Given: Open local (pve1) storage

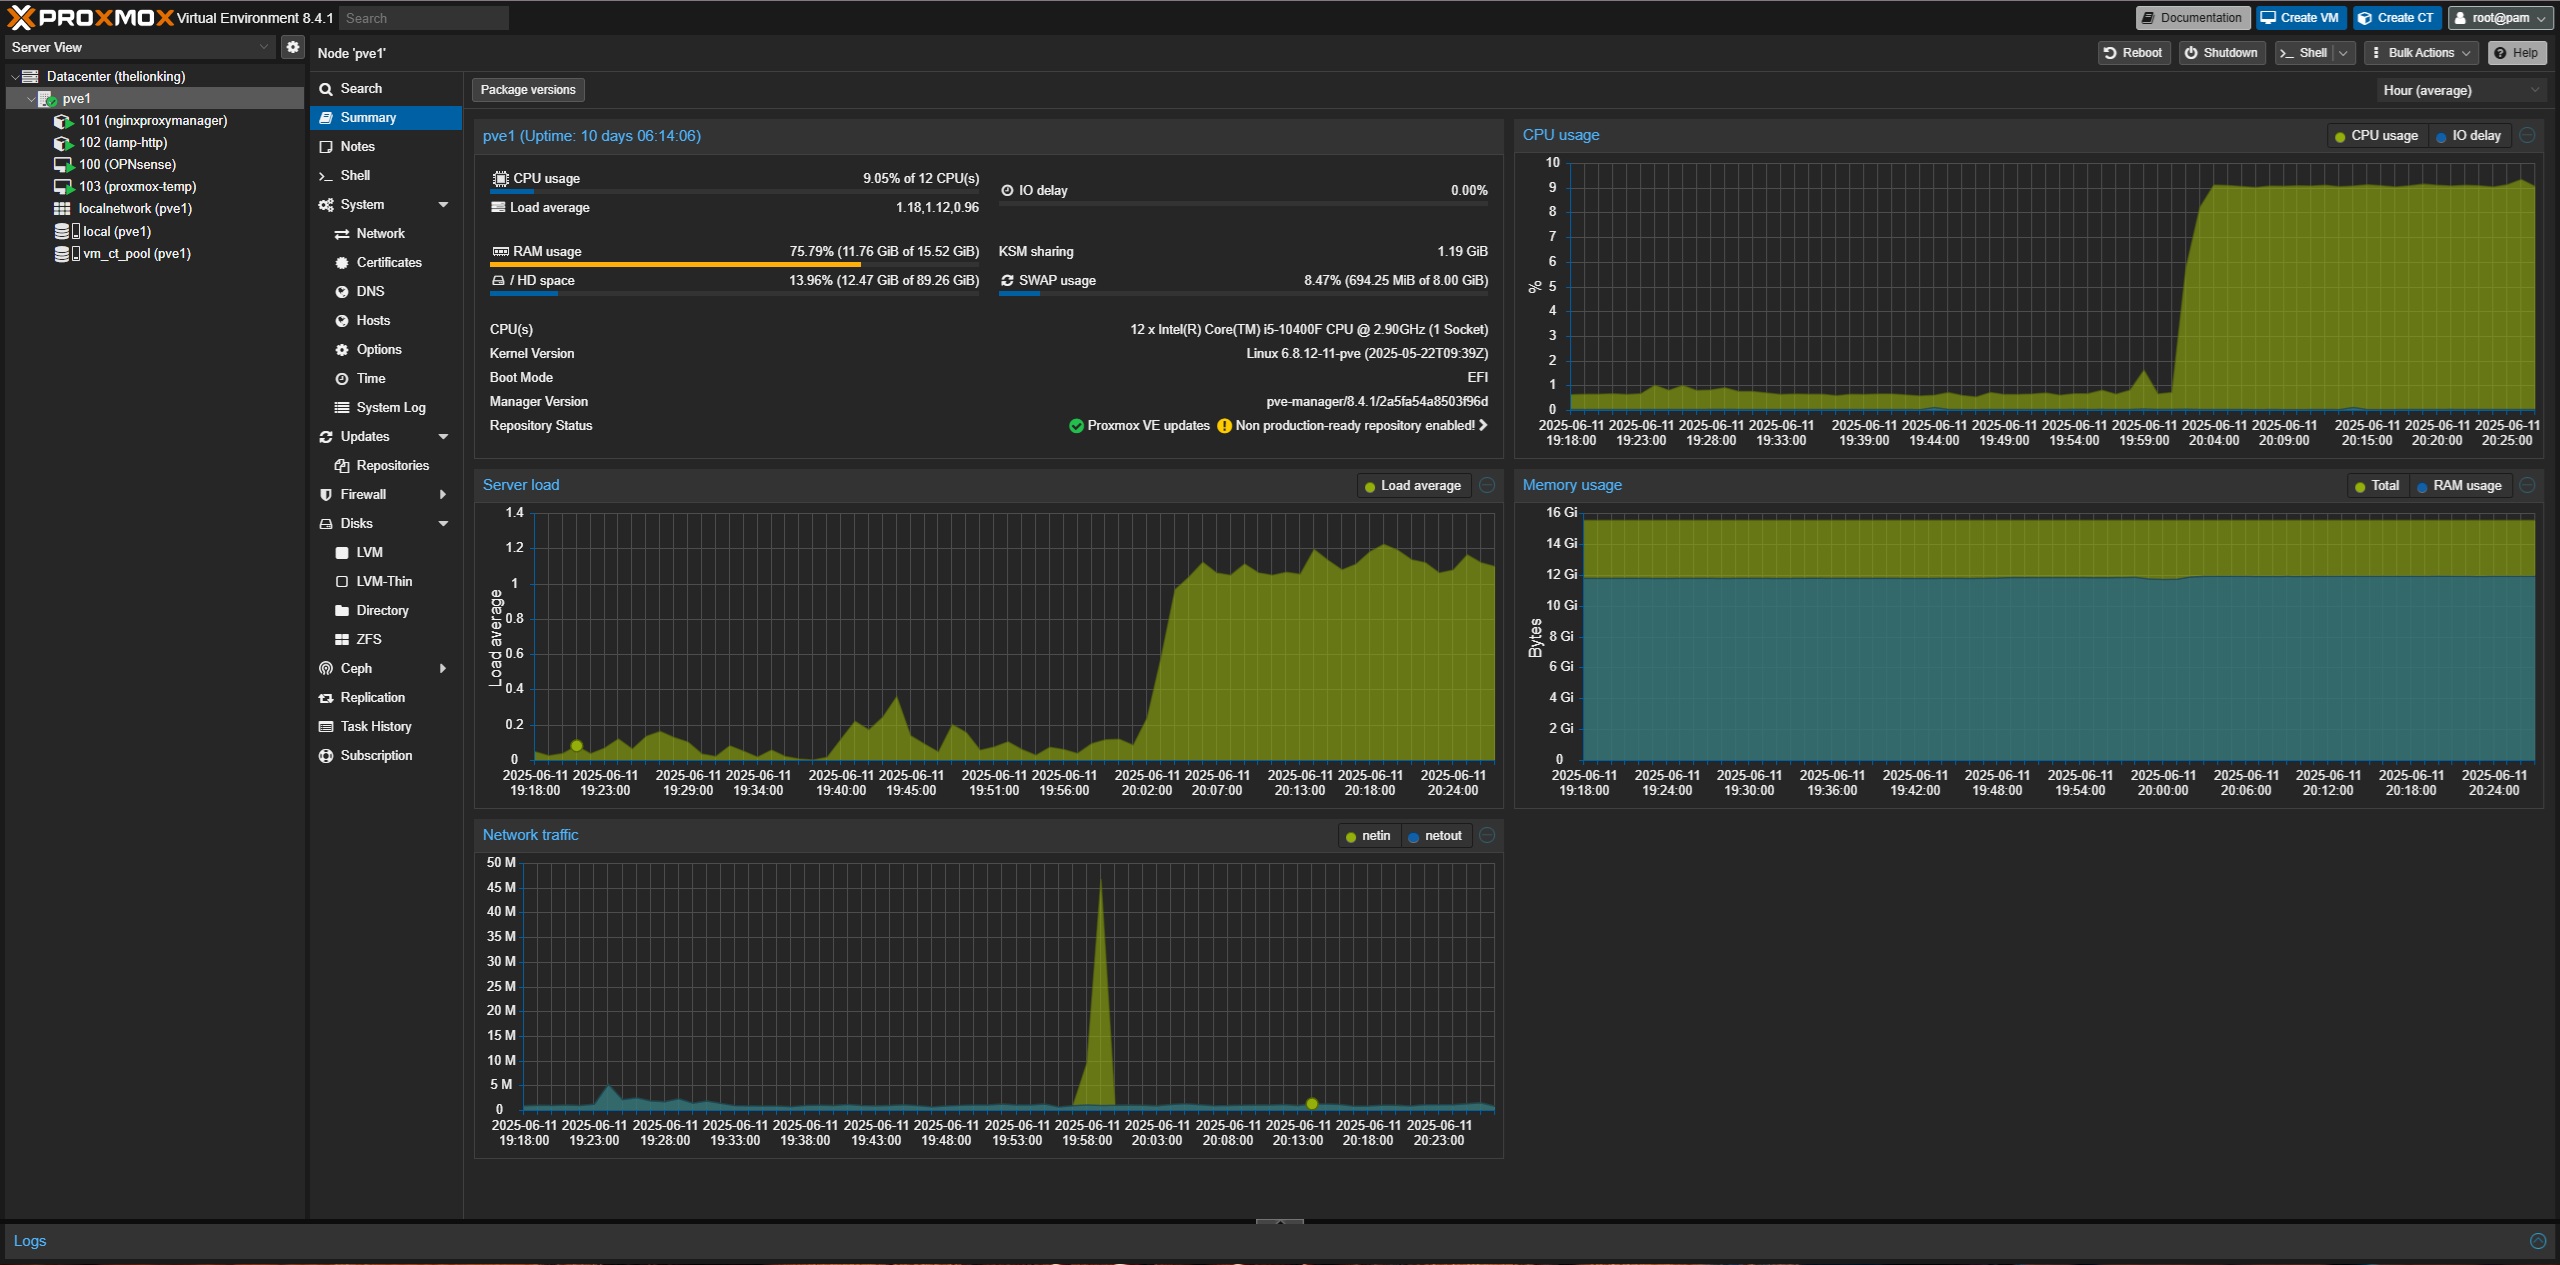Looking at the screenshot, I should (116, 231).
